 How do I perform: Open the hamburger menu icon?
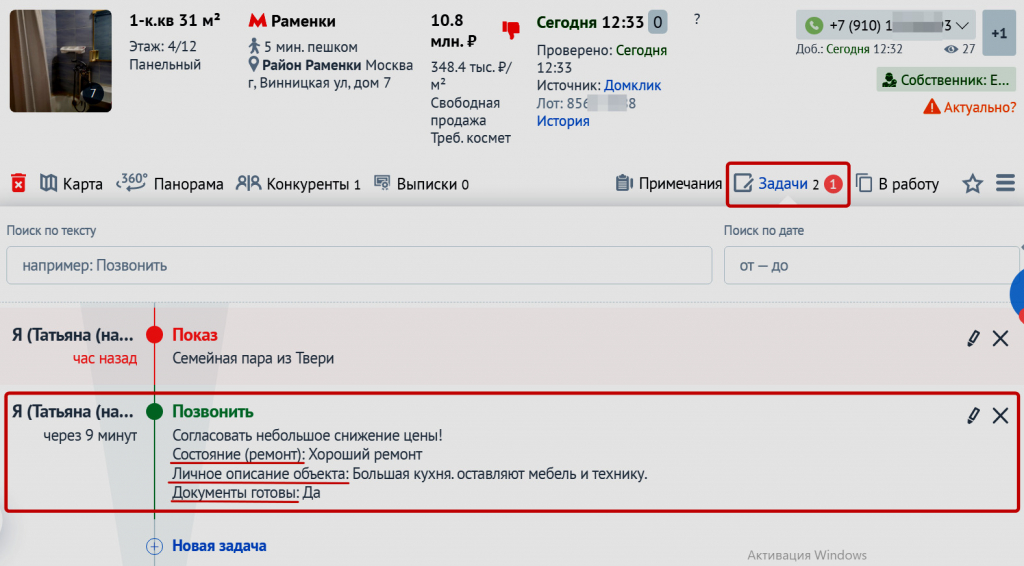(1005, 184)
